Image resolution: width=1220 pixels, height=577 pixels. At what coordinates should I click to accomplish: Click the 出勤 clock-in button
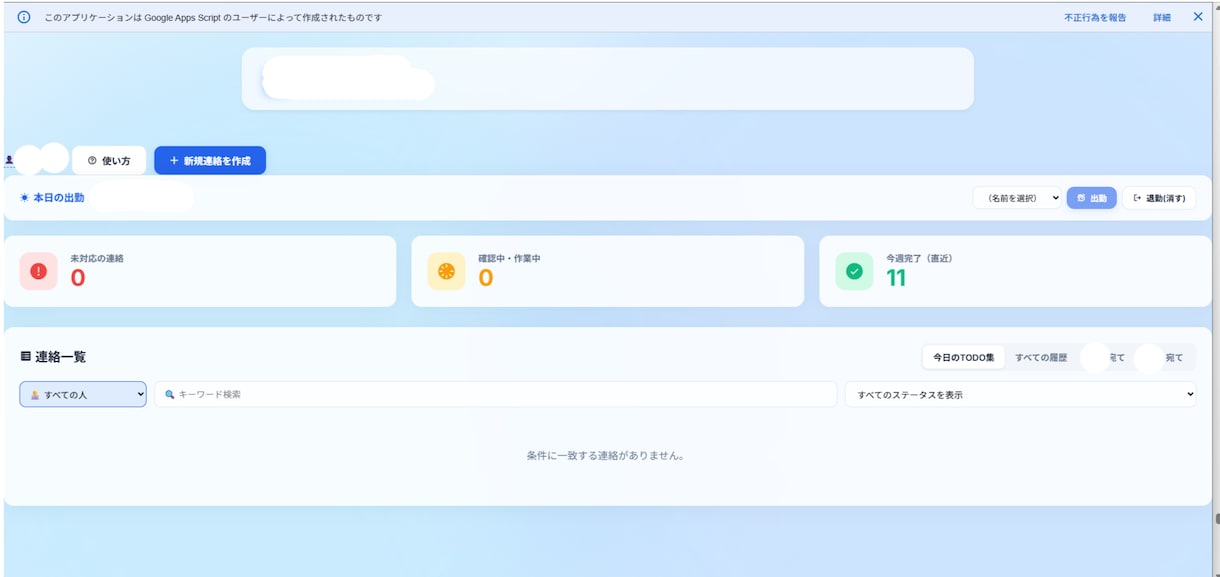[x=1092, y=198]
